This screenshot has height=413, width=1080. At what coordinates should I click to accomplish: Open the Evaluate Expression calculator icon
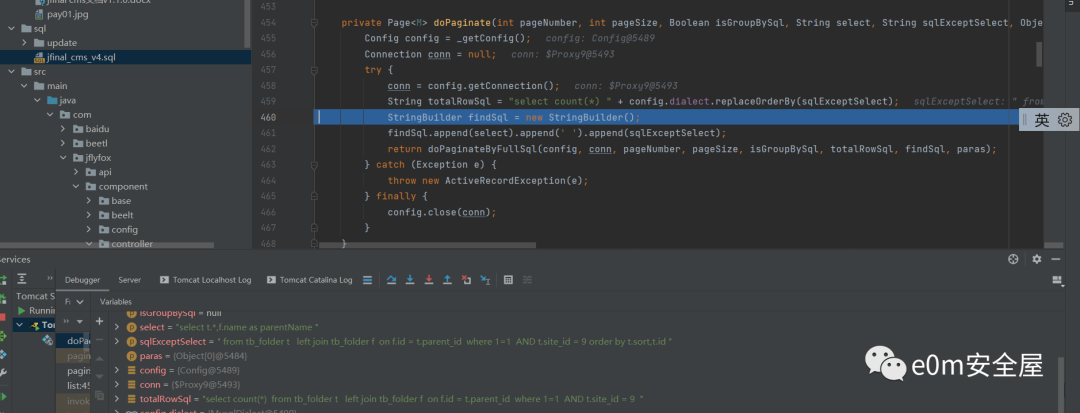tap(508, 279)
